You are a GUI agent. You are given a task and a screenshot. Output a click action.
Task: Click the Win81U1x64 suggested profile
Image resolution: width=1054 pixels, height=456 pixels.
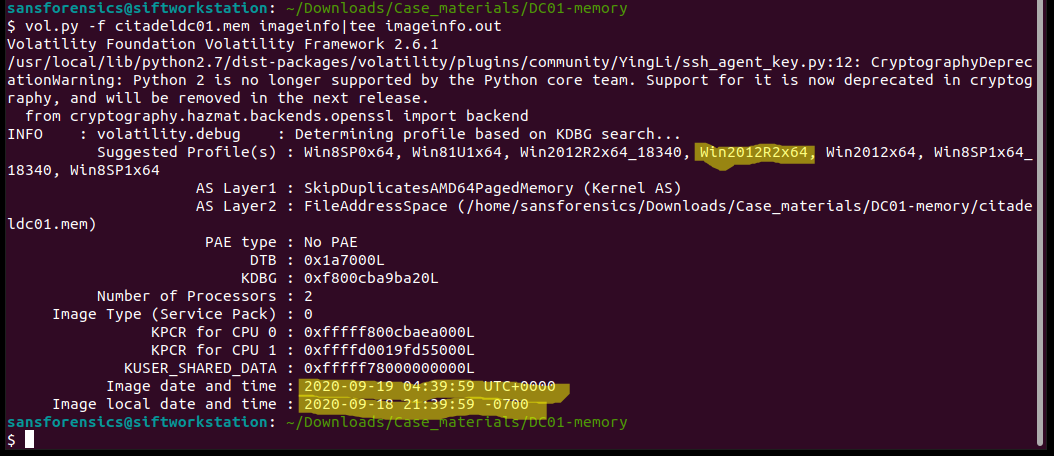click(456, 153)
